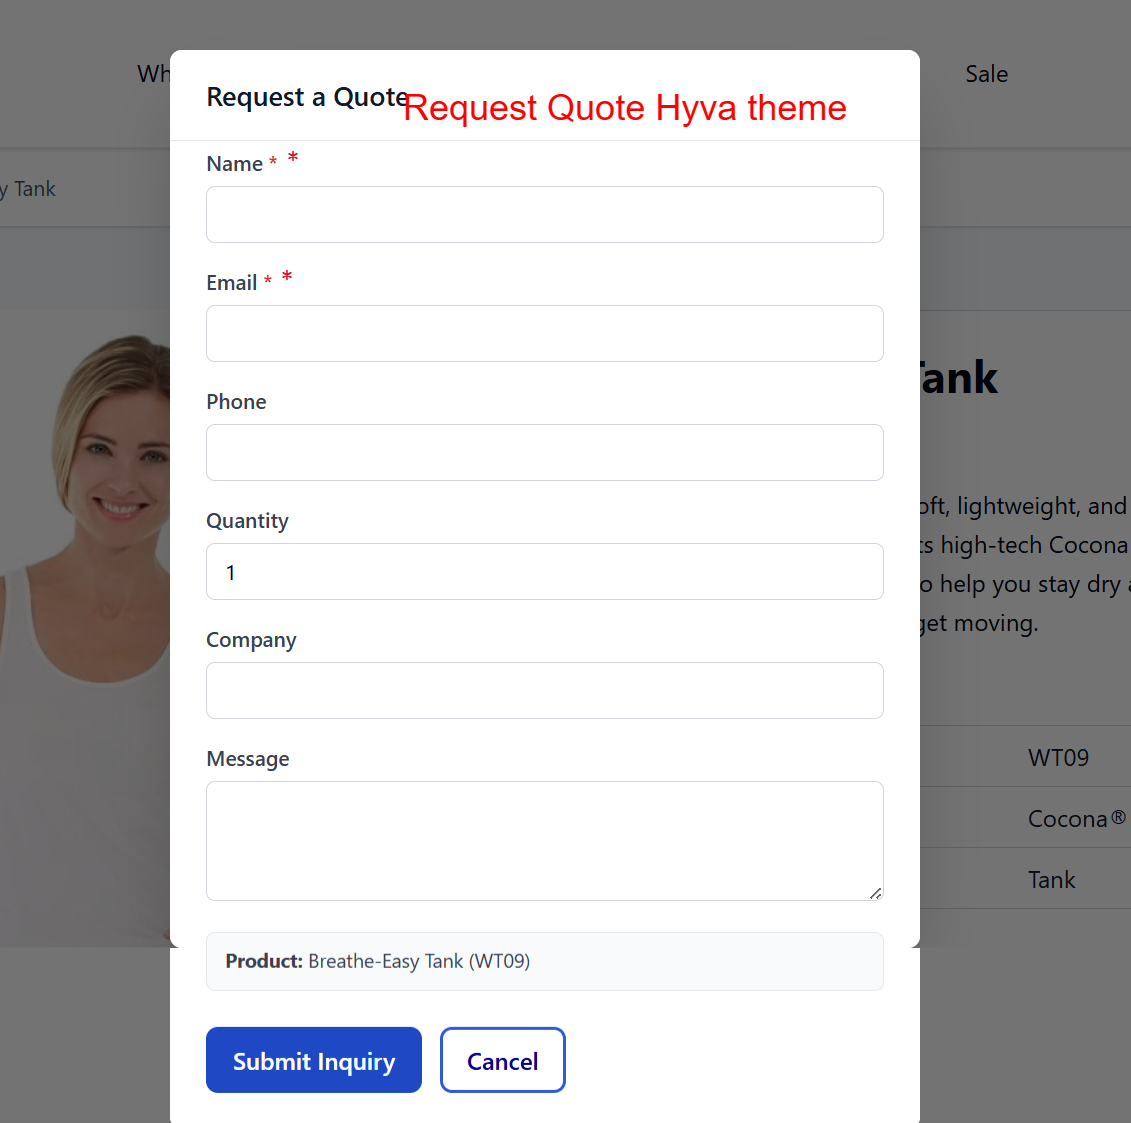Open the Sale menu item
Screen dimensions: 1131x1123
986,74
